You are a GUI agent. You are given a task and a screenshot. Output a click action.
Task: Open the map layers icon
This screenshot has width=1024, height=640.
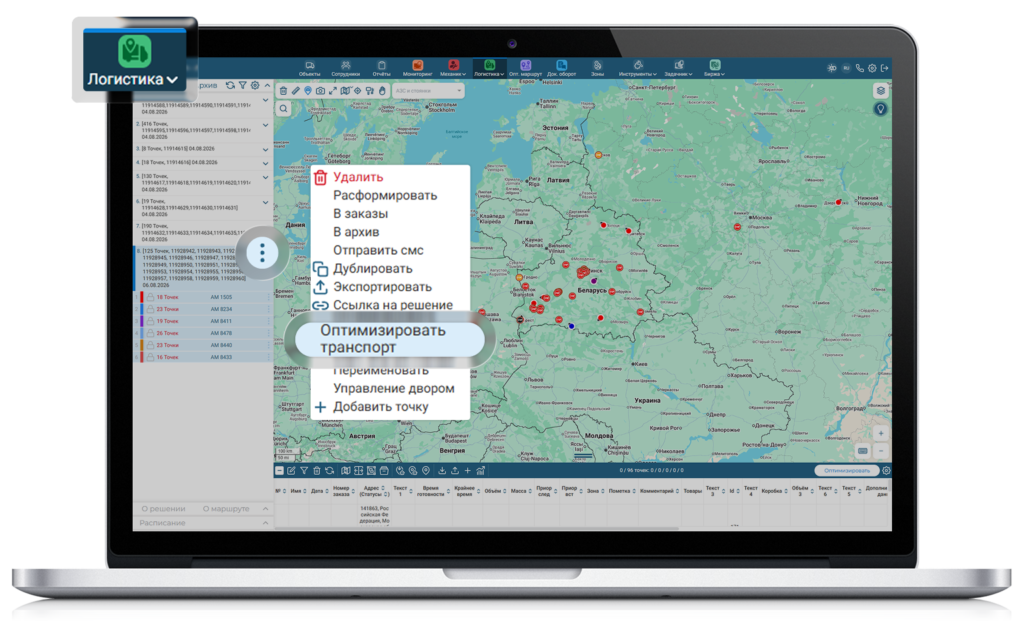point(880,91)
